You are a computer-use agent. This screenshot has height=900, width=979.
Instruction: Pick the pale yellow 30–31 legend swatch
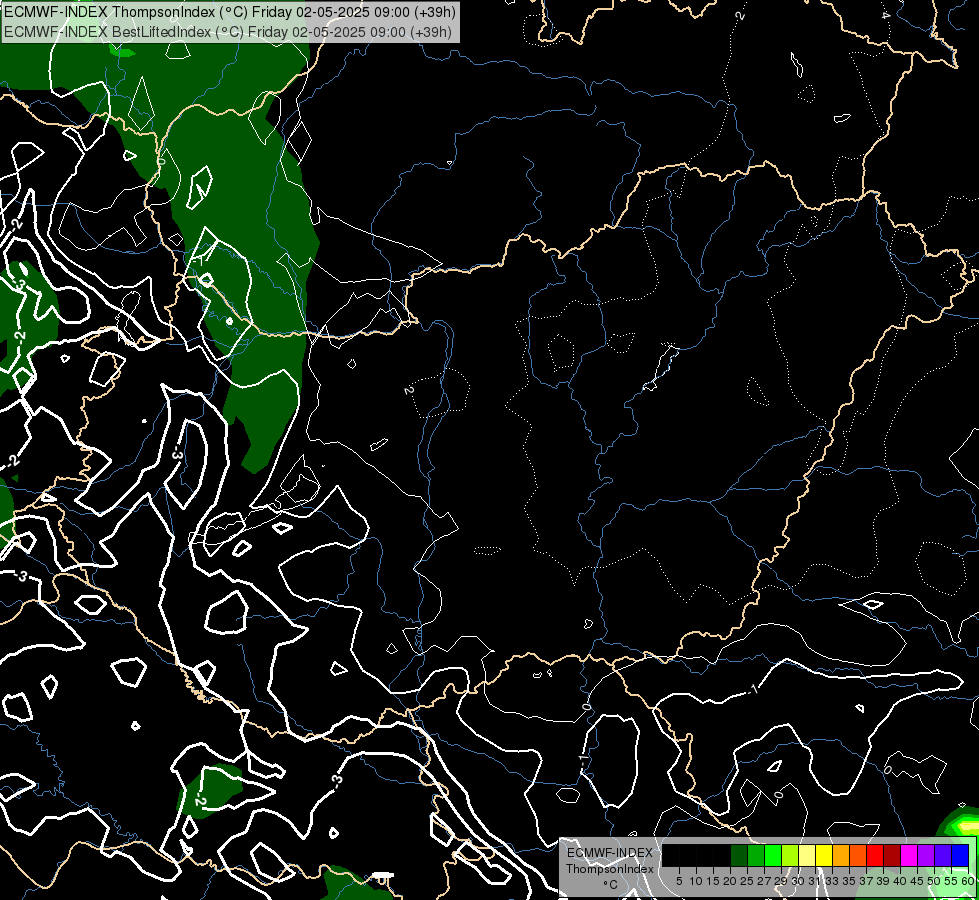tap(807, 856)
